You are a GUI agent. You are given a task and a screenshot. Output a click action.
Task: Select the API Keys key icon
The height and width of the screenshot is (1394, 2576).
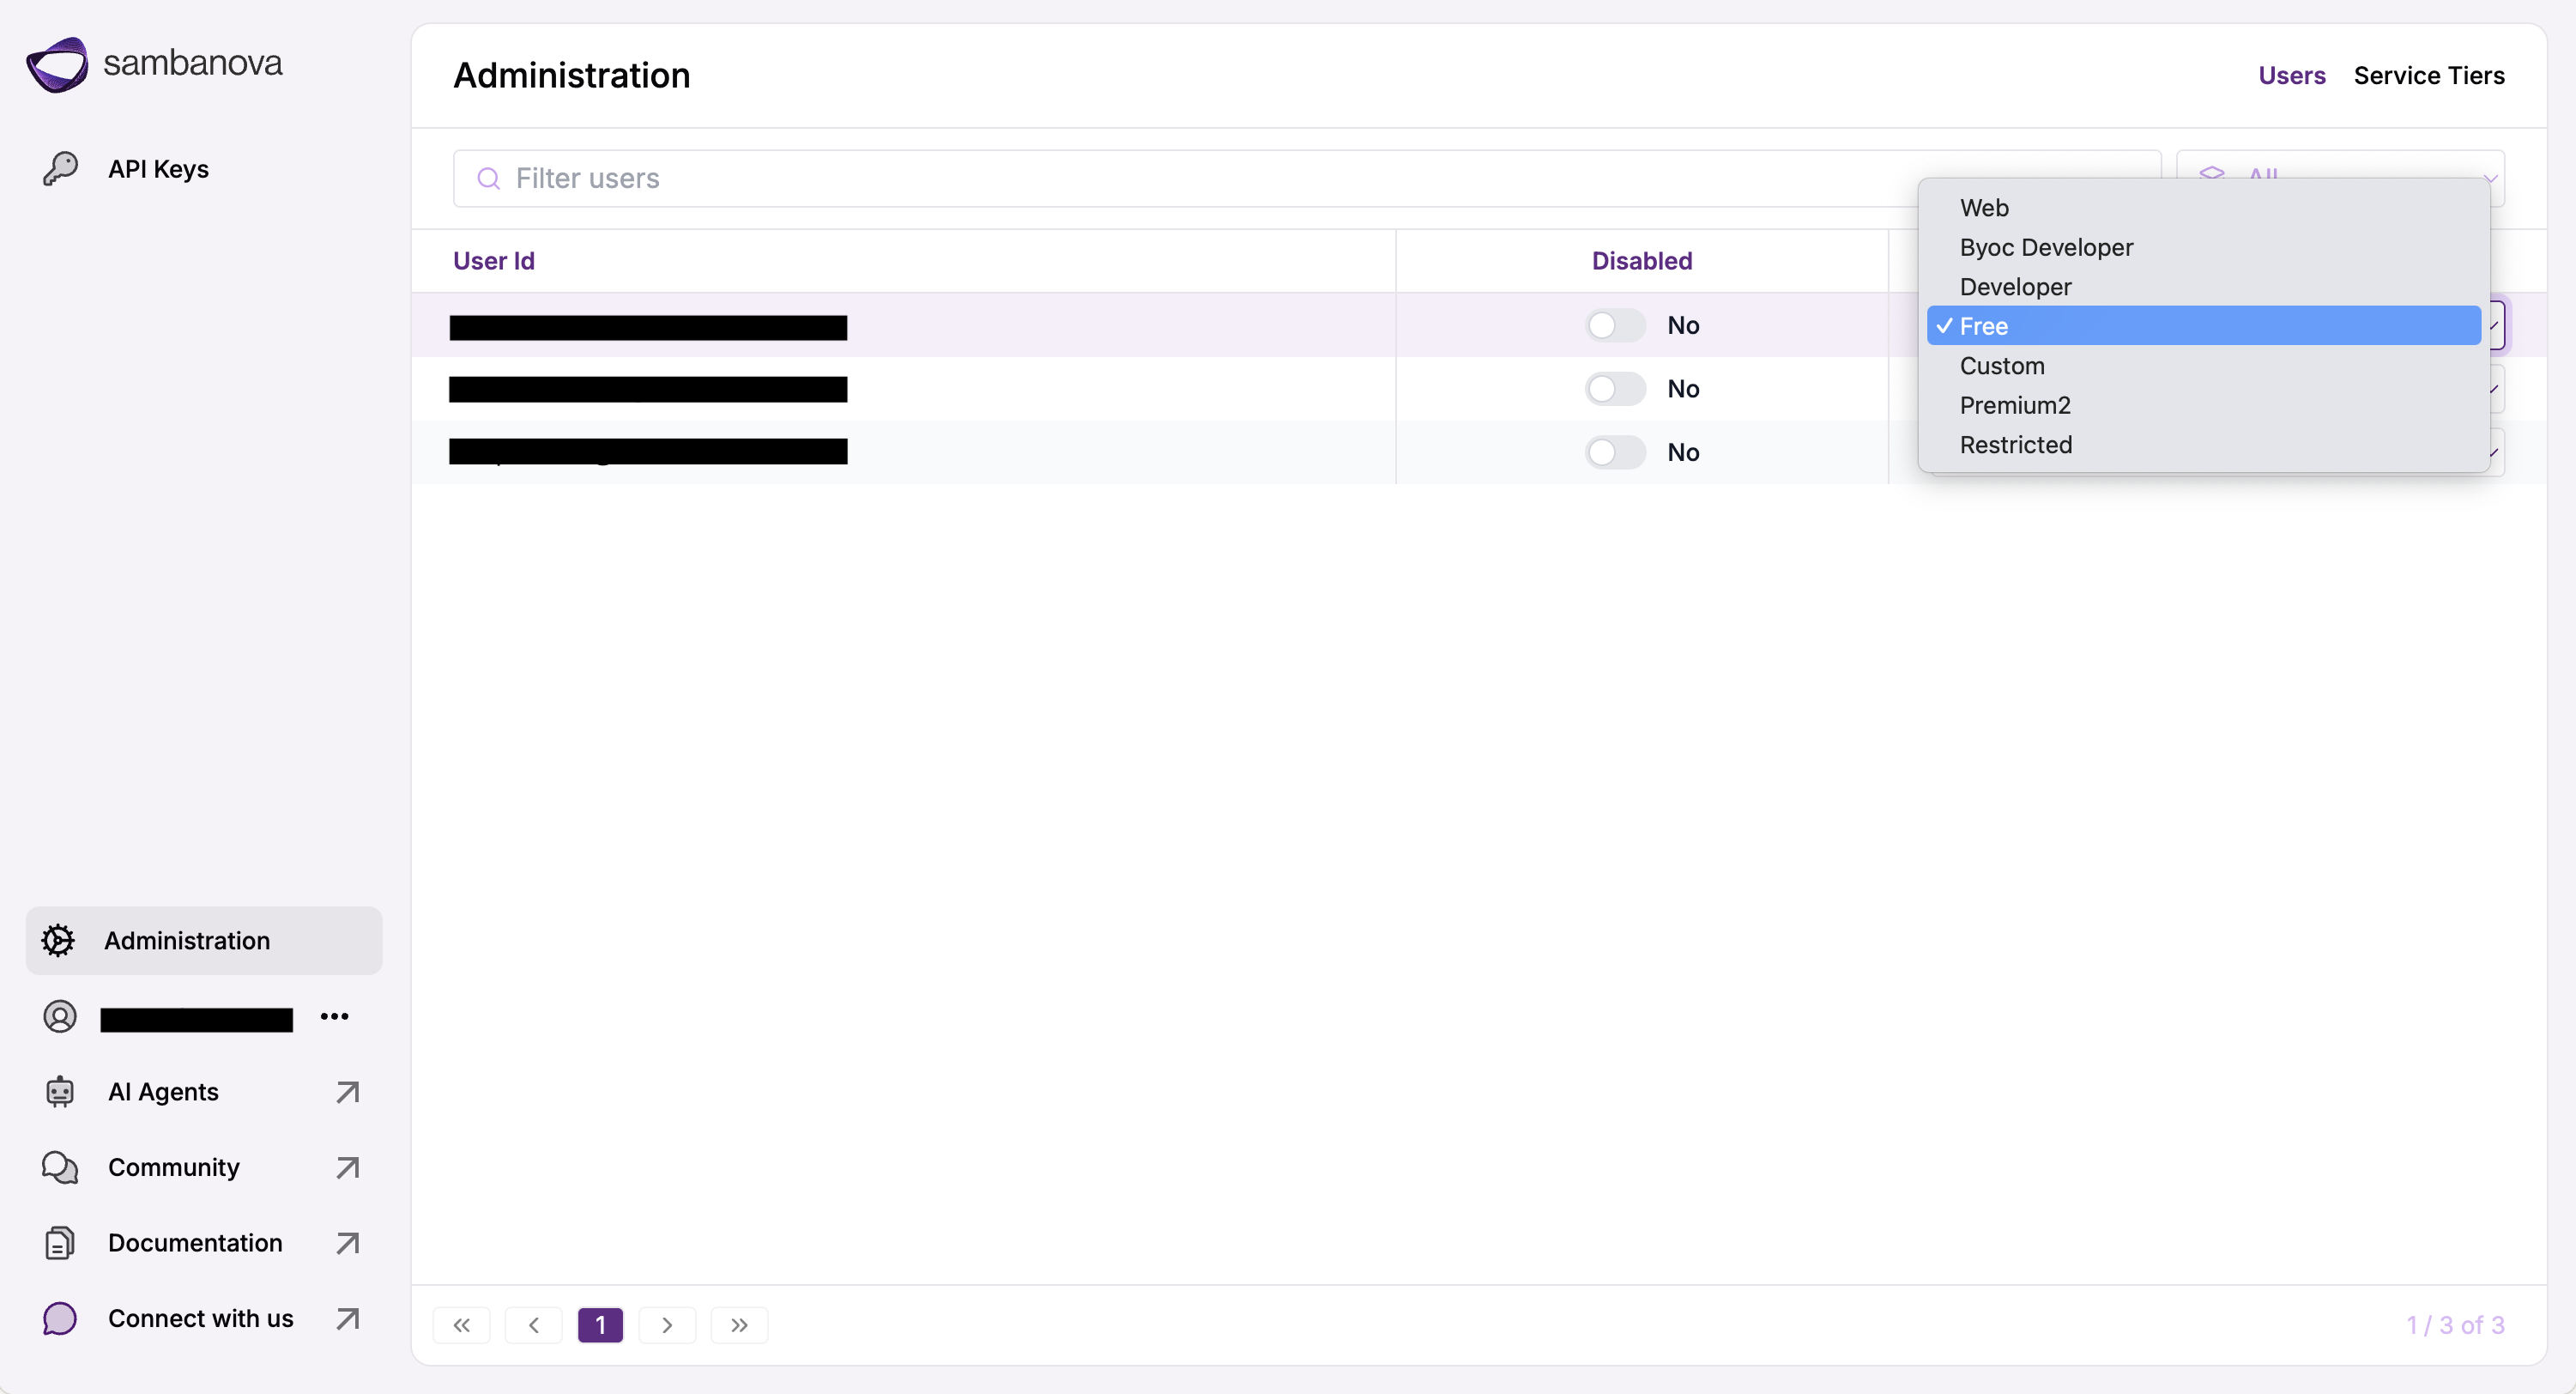60,168
